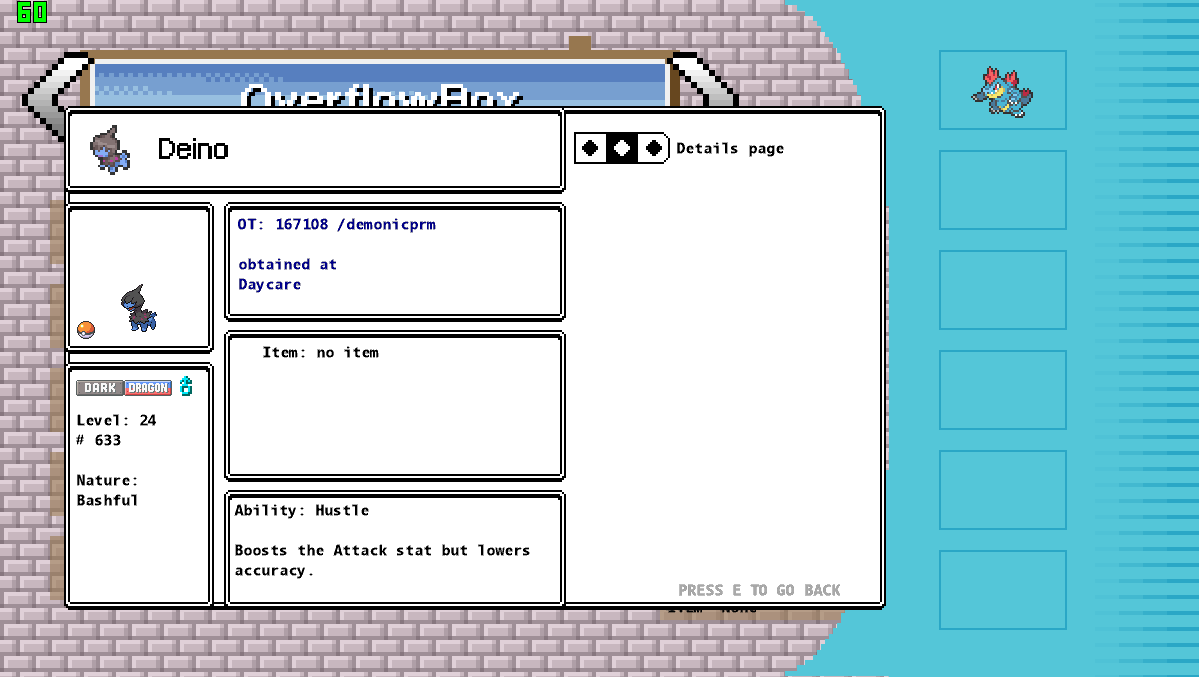Click the next box right arrow
The image size is (1199, 677).
(703, 80)
